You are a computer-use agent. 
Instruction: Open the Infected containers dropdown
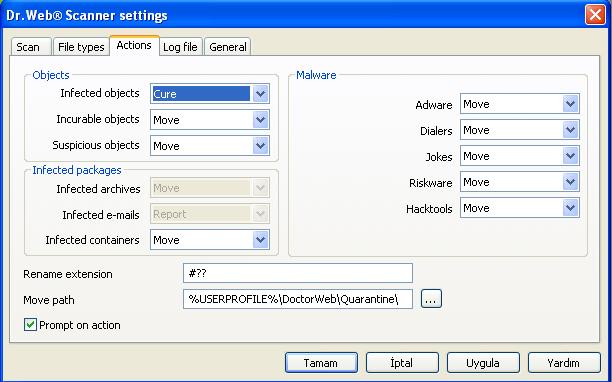(210, 240)
